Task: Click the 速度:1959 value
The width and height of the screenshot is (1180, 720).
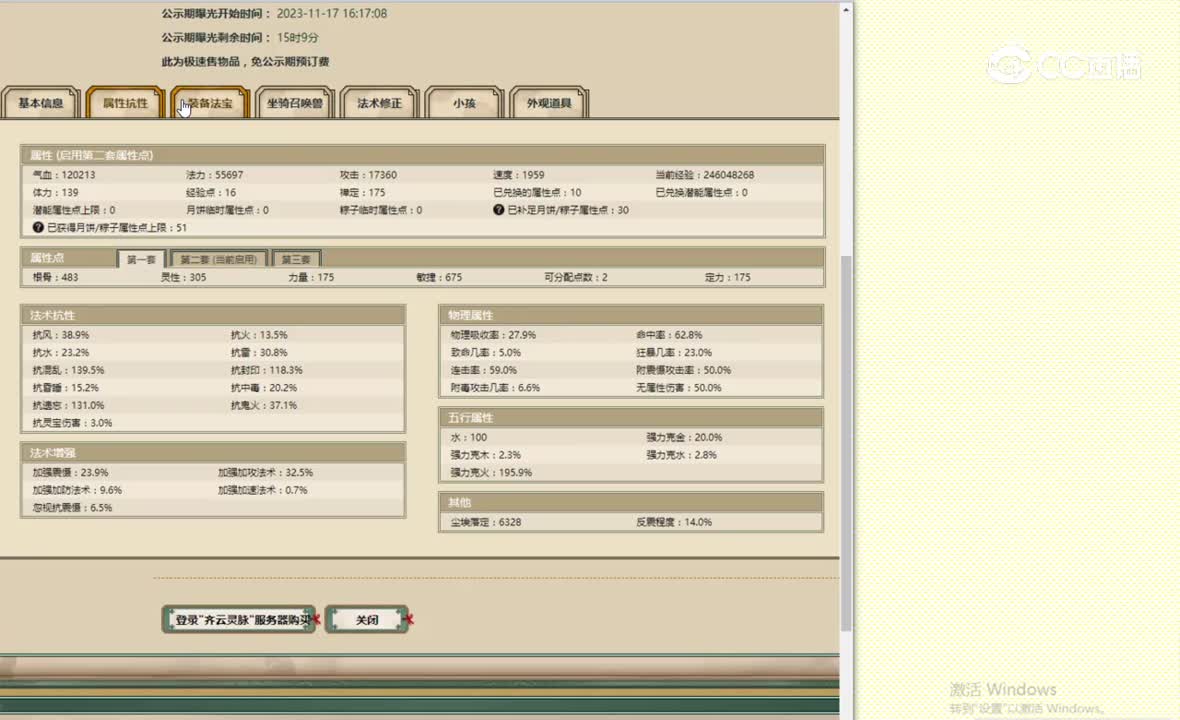Action: click(519, 175)
